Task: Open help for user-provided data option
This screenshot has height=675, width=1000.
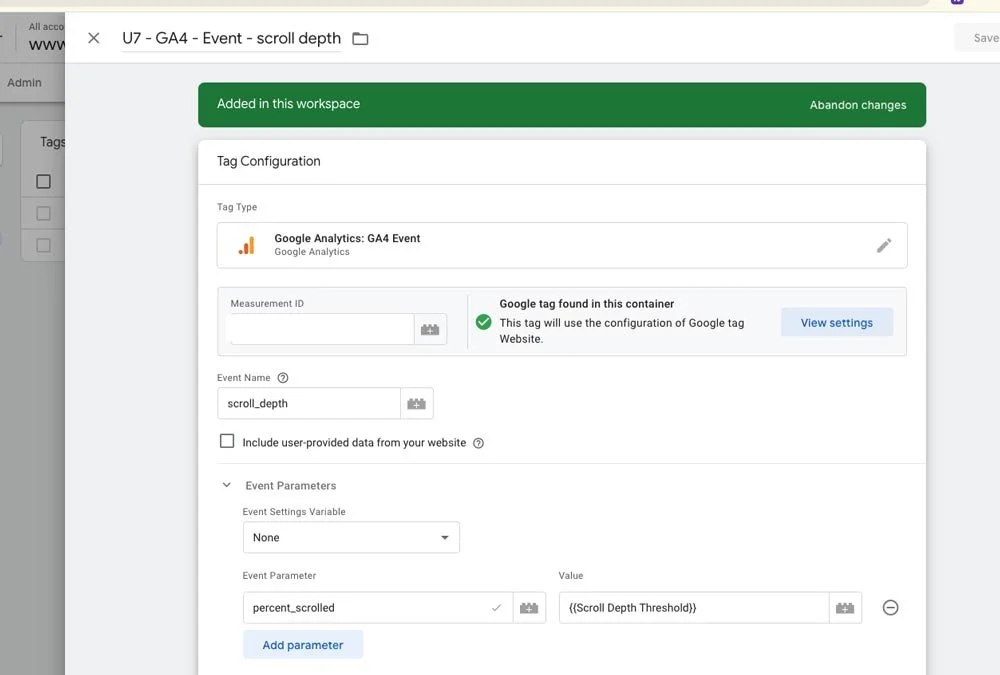Action: pos(478,443)
